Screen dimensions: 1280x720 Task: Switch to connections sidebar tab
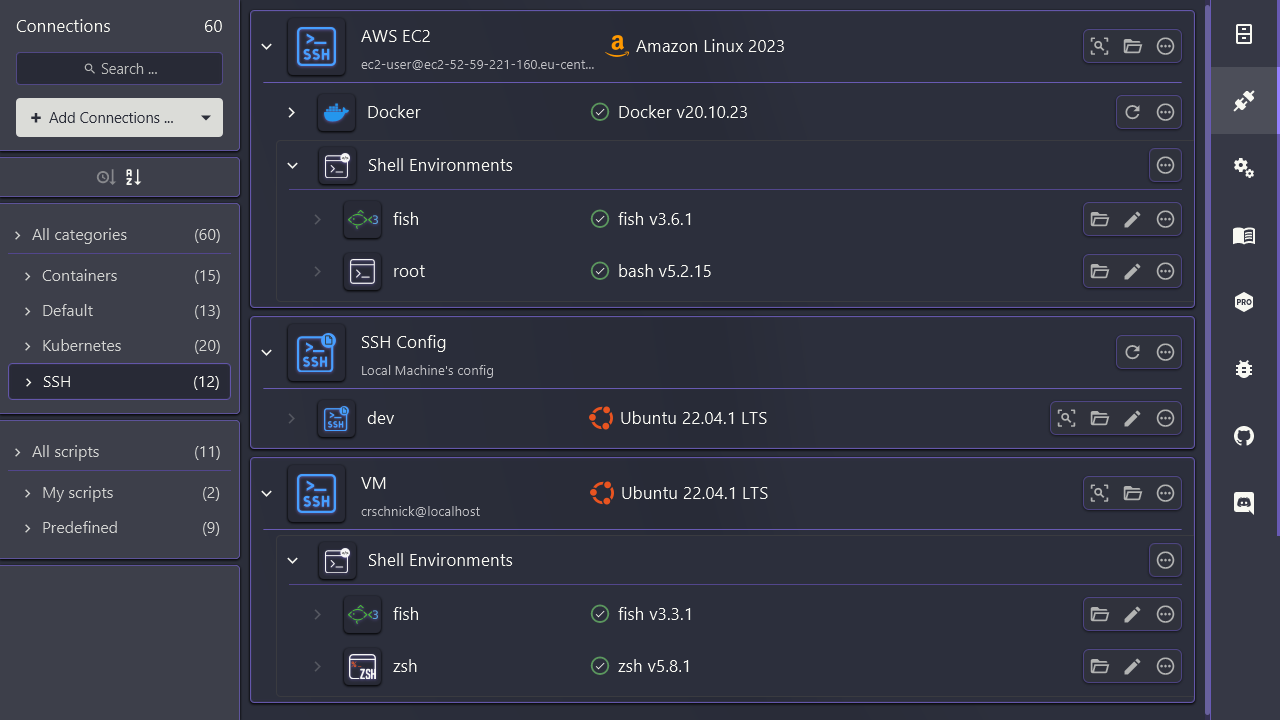[x=1244, y=100]
